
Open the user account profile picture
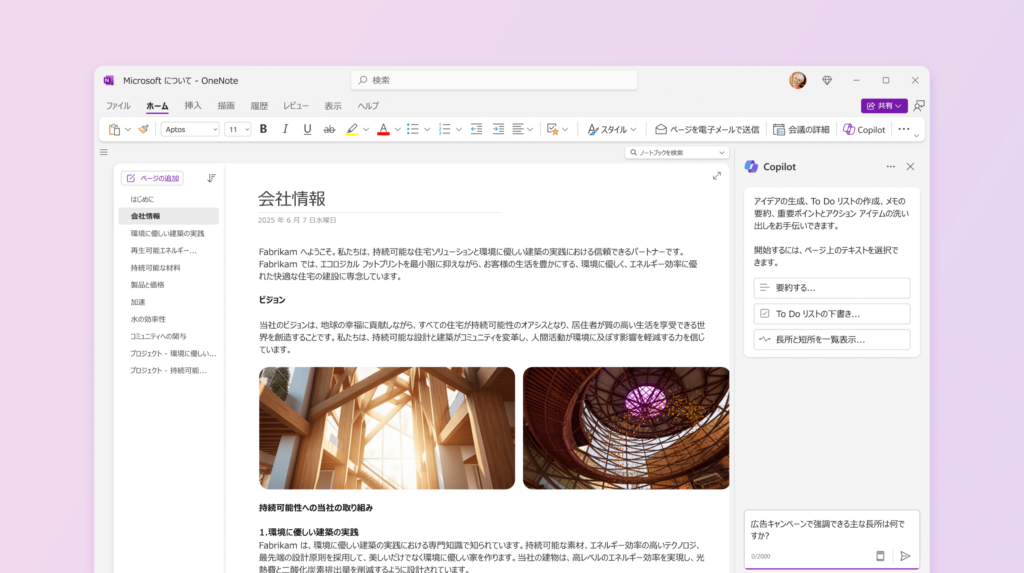tap(797, 80)
